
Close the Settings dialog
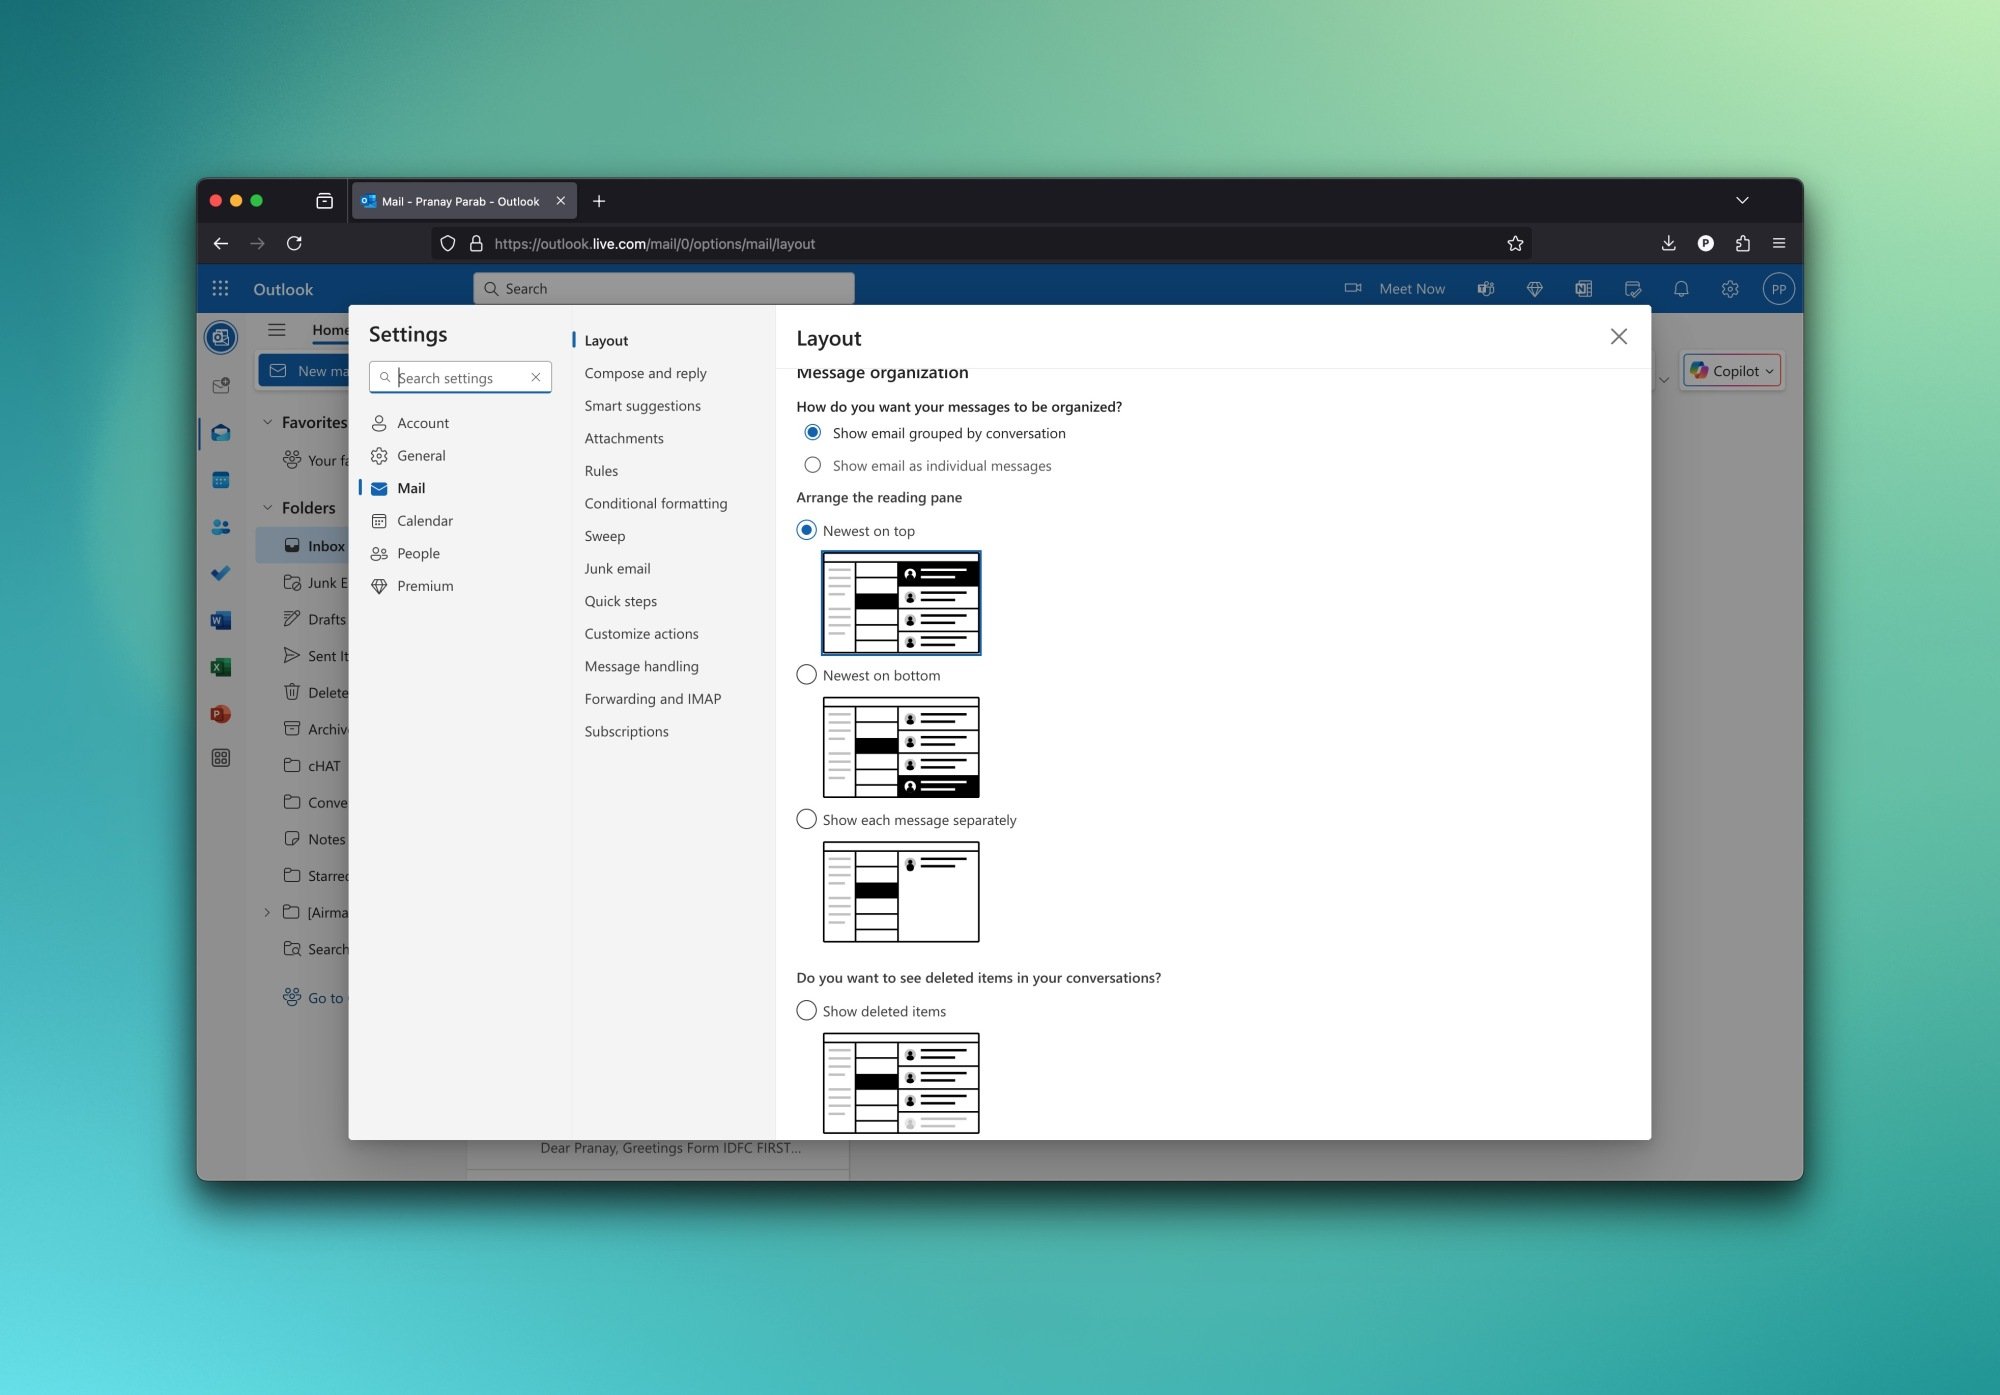coord(1619,337)
